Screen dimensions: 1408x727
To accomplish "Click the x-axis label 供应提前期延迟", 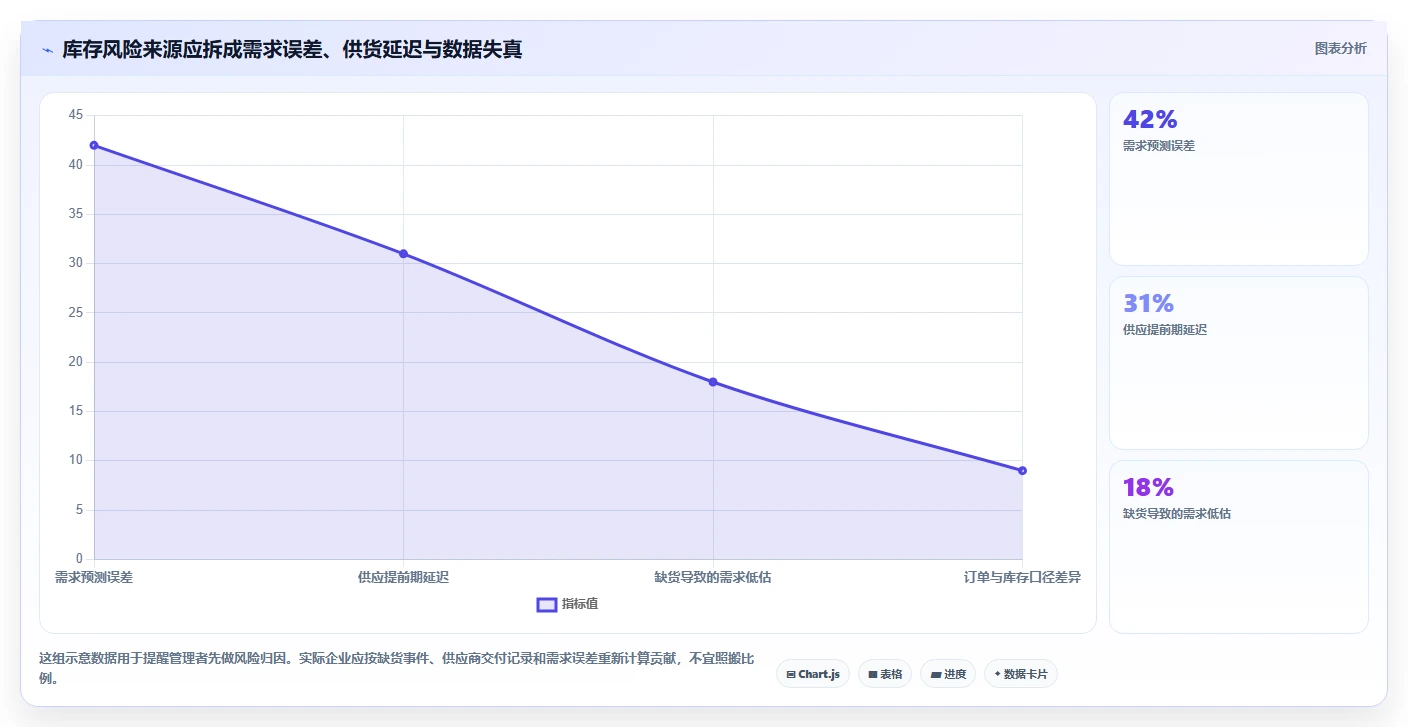I will point(403,577).
